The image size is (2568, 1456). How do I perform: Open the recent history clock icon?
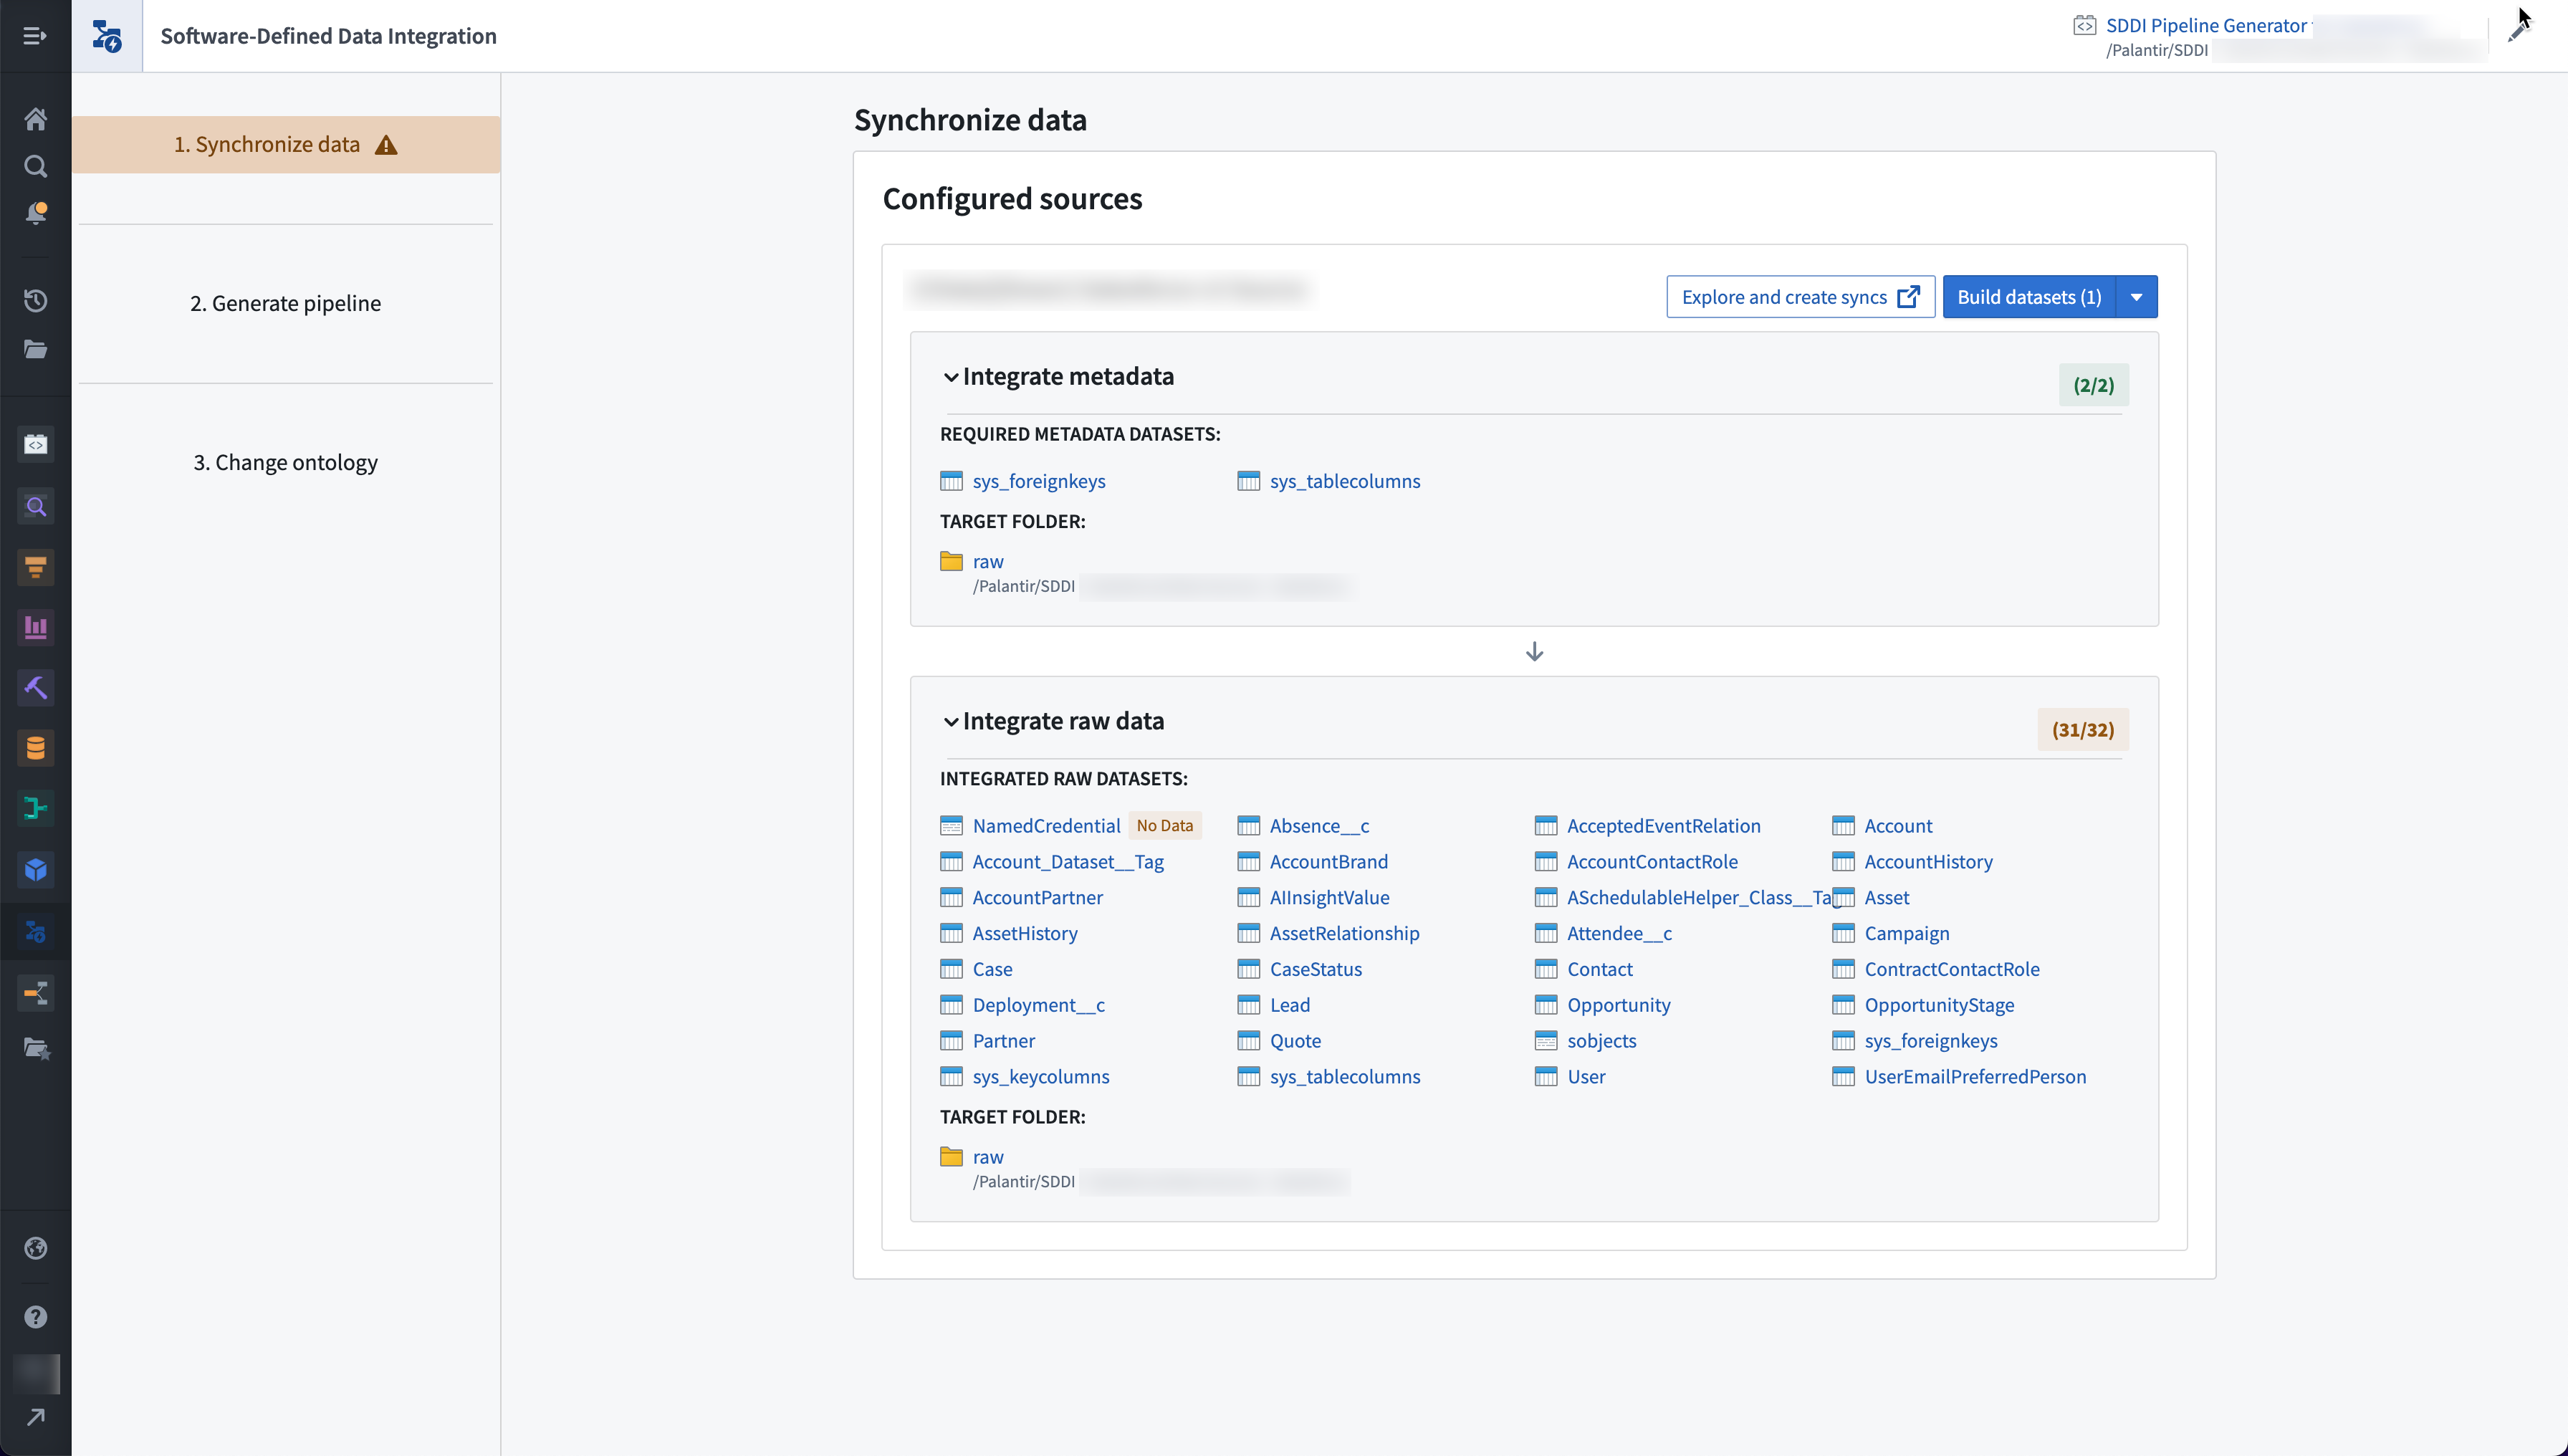[x=35, y=300]
